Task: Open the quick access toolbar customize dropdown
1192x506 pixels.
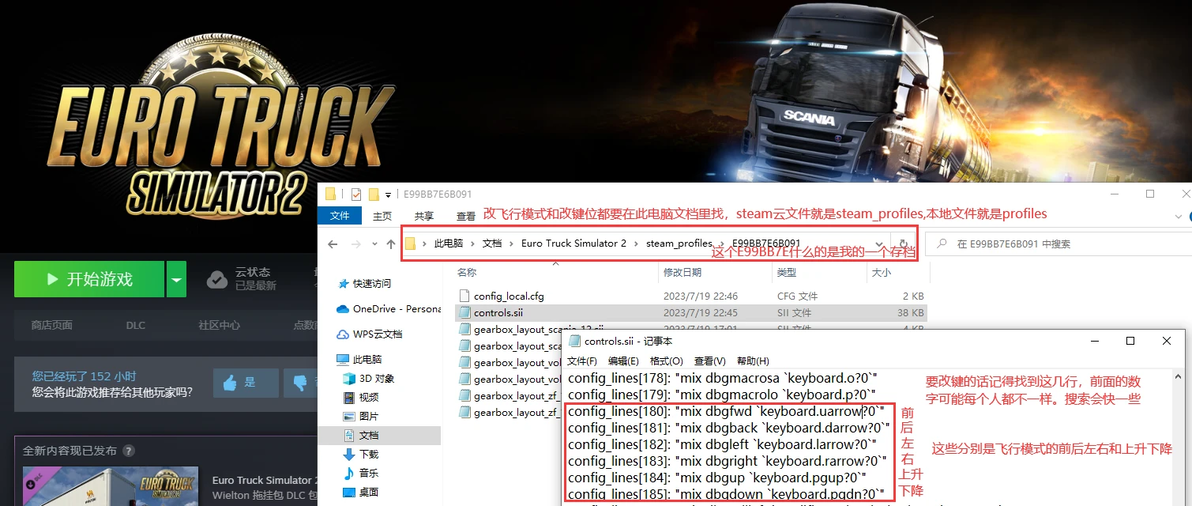Action: pyautogui.click(x=388, y=194)
